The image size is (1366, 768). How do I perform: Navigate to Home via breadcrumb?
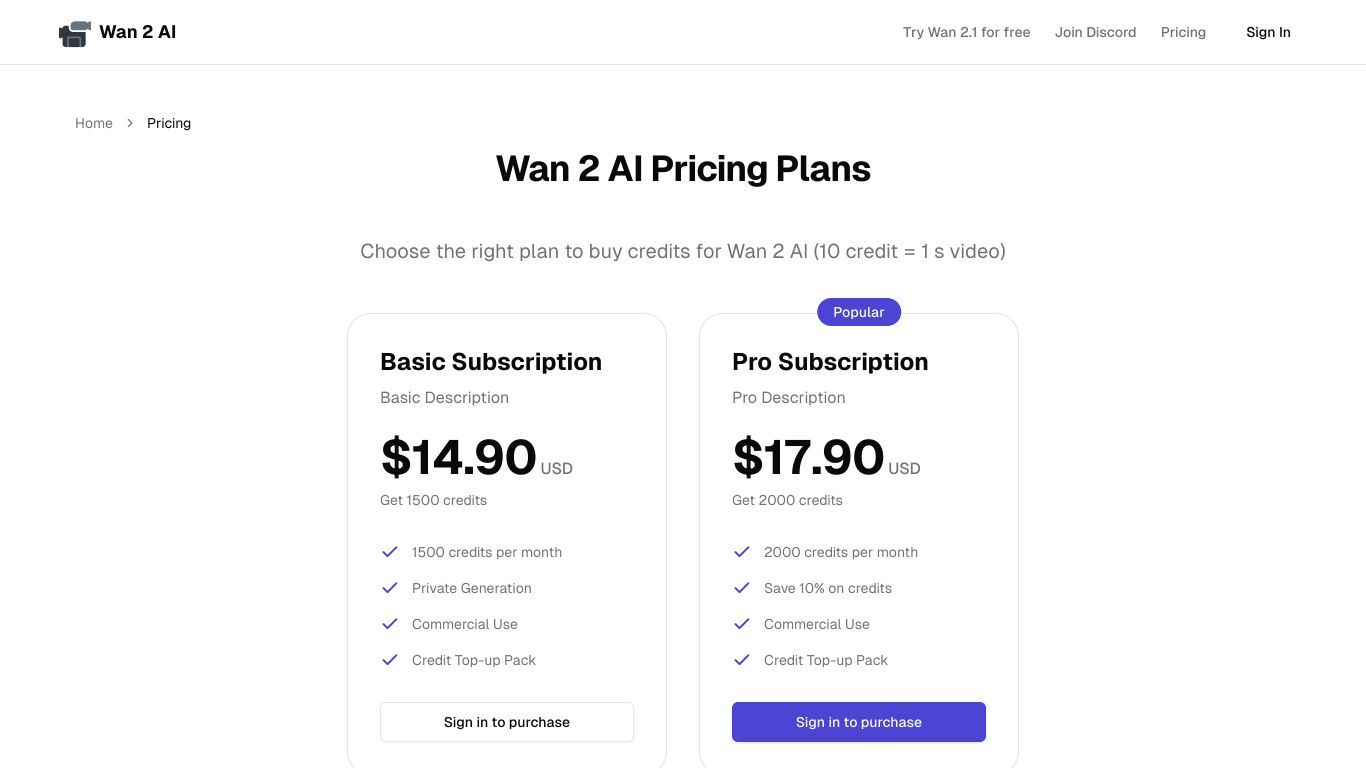[94, 123]
